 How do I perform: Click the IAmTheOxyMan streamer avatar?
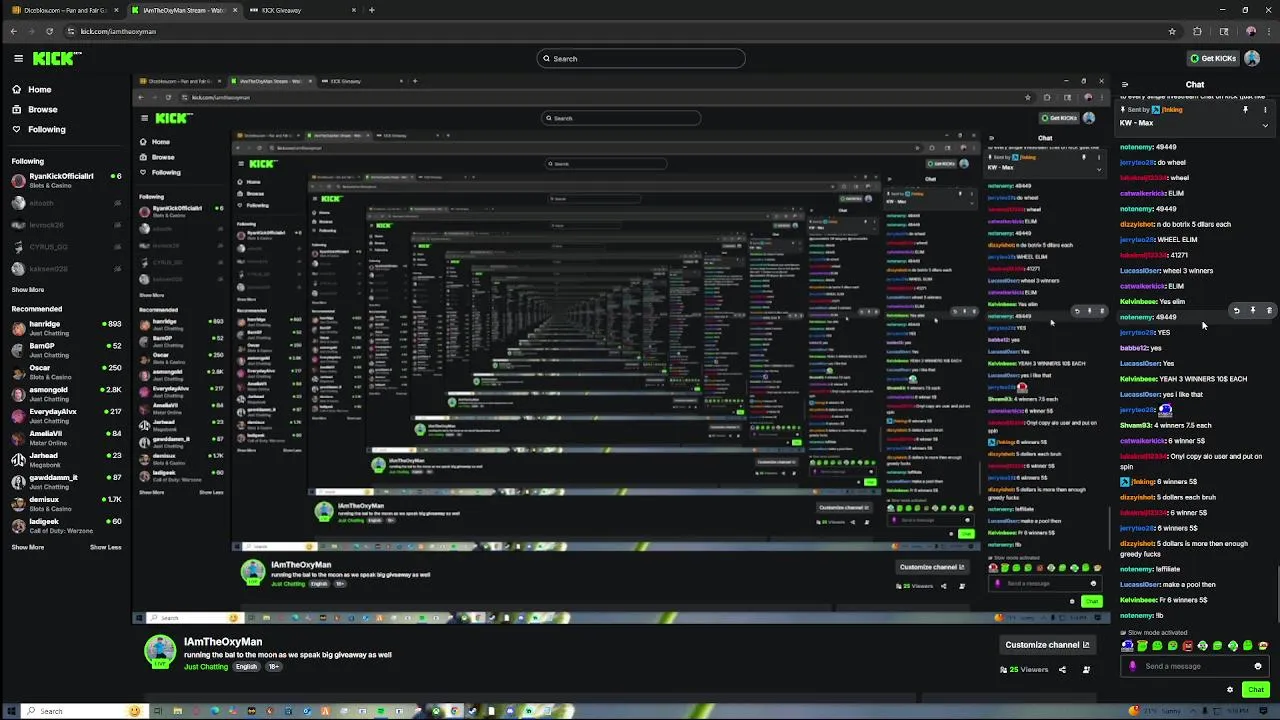160,651
